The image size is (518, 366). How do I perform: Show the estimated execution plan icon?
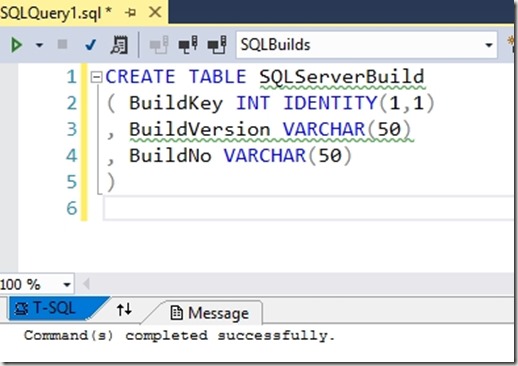point(119,45)
